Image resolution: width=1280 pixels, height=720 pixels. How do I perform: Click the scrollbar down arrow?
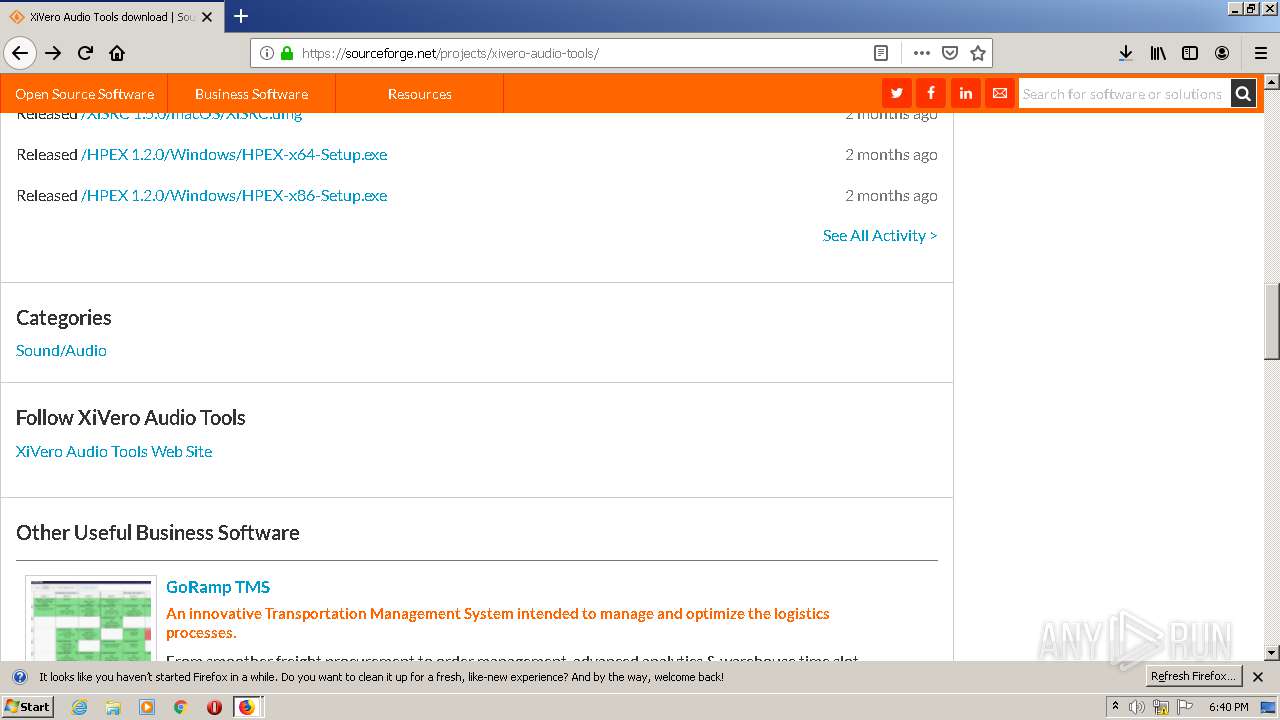pos(1272,653)
